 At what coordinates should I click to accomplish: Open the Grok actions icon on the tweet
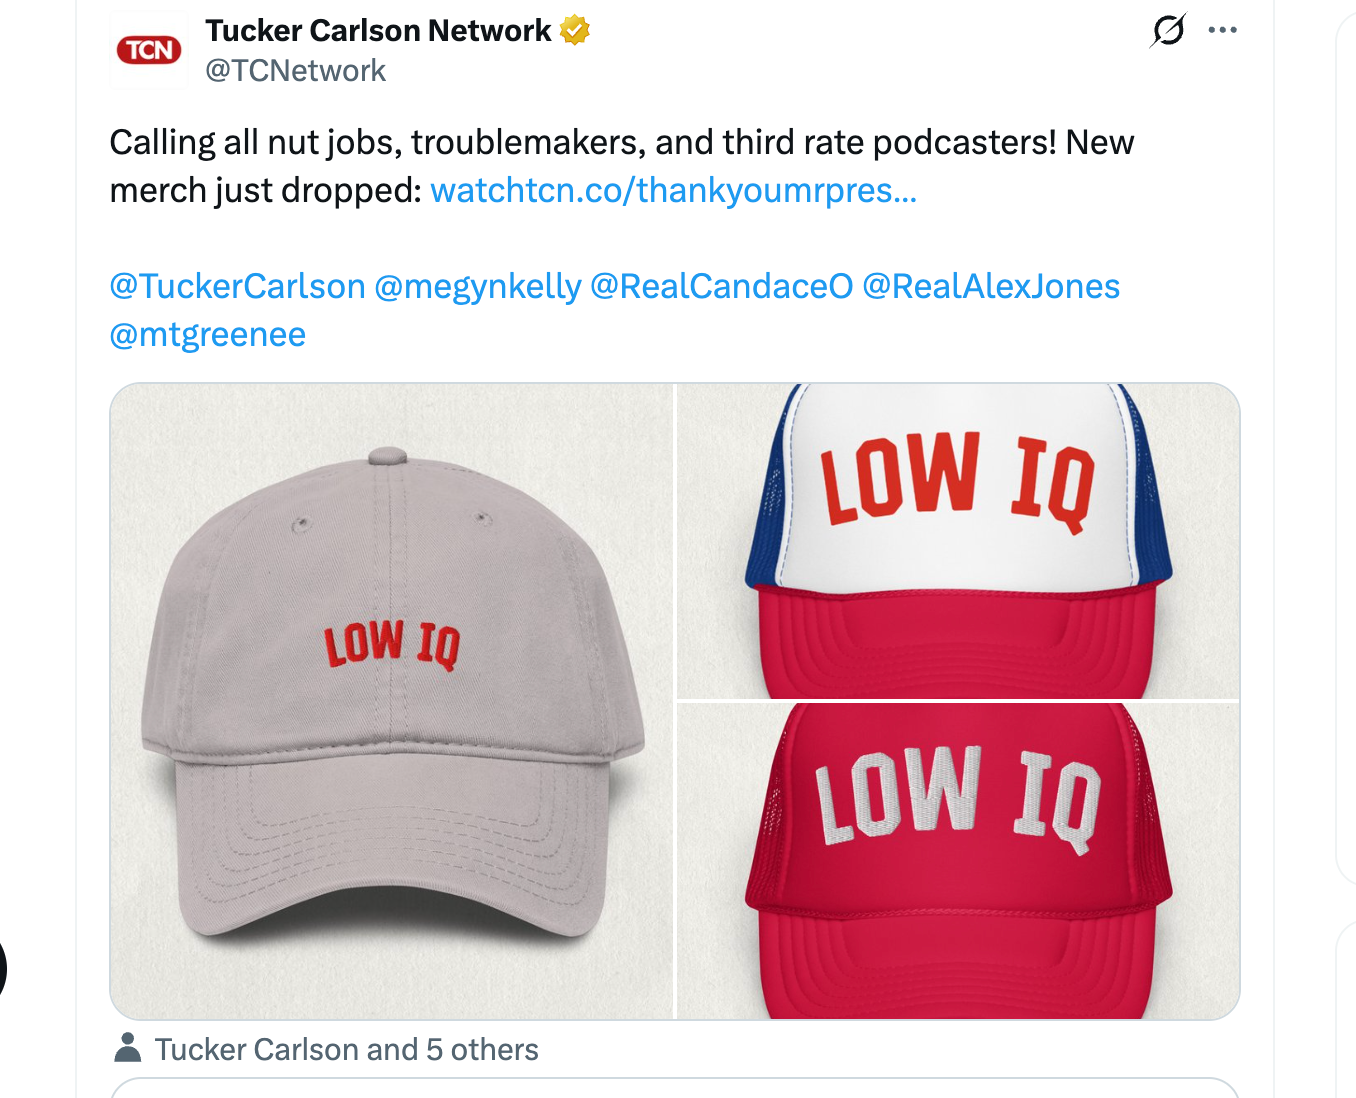click(x=1168, y=32)
